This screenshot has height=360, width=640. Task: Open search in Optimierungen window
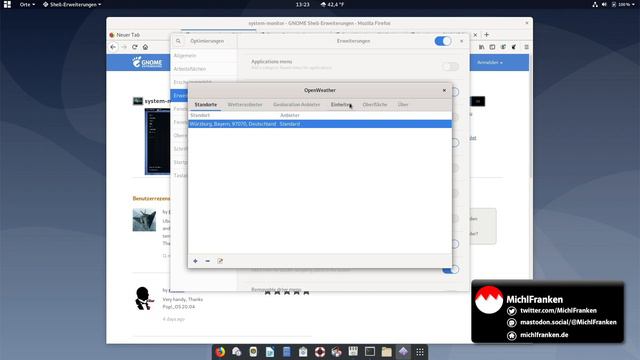pos(178,41)
